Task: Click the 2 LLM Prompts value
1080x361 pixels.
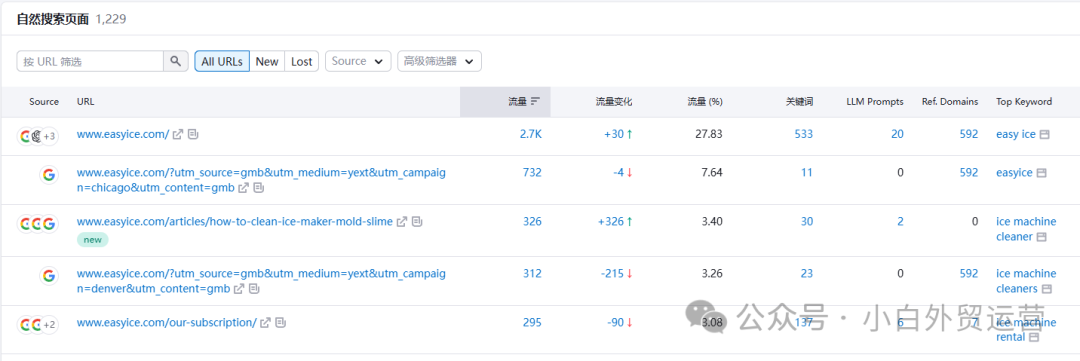Action: click(x=901, y=222)
